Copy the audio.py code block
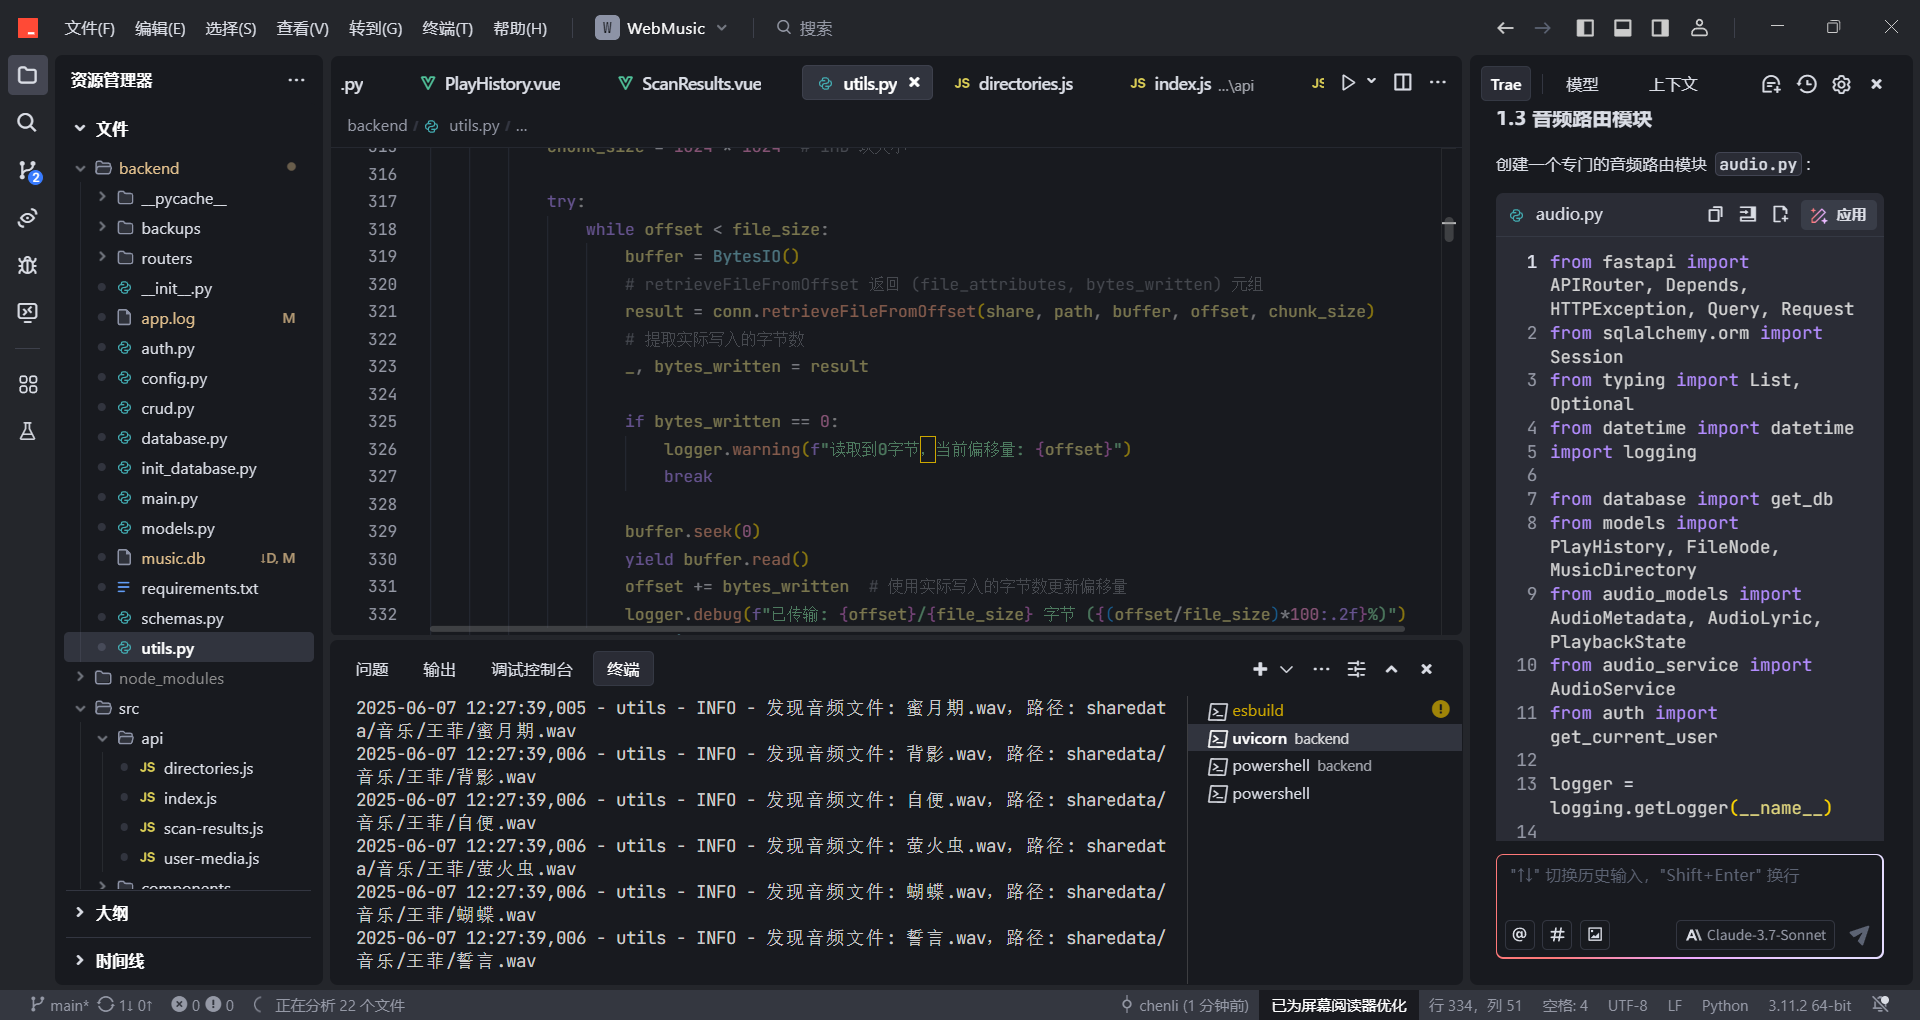 point(1715,214)
